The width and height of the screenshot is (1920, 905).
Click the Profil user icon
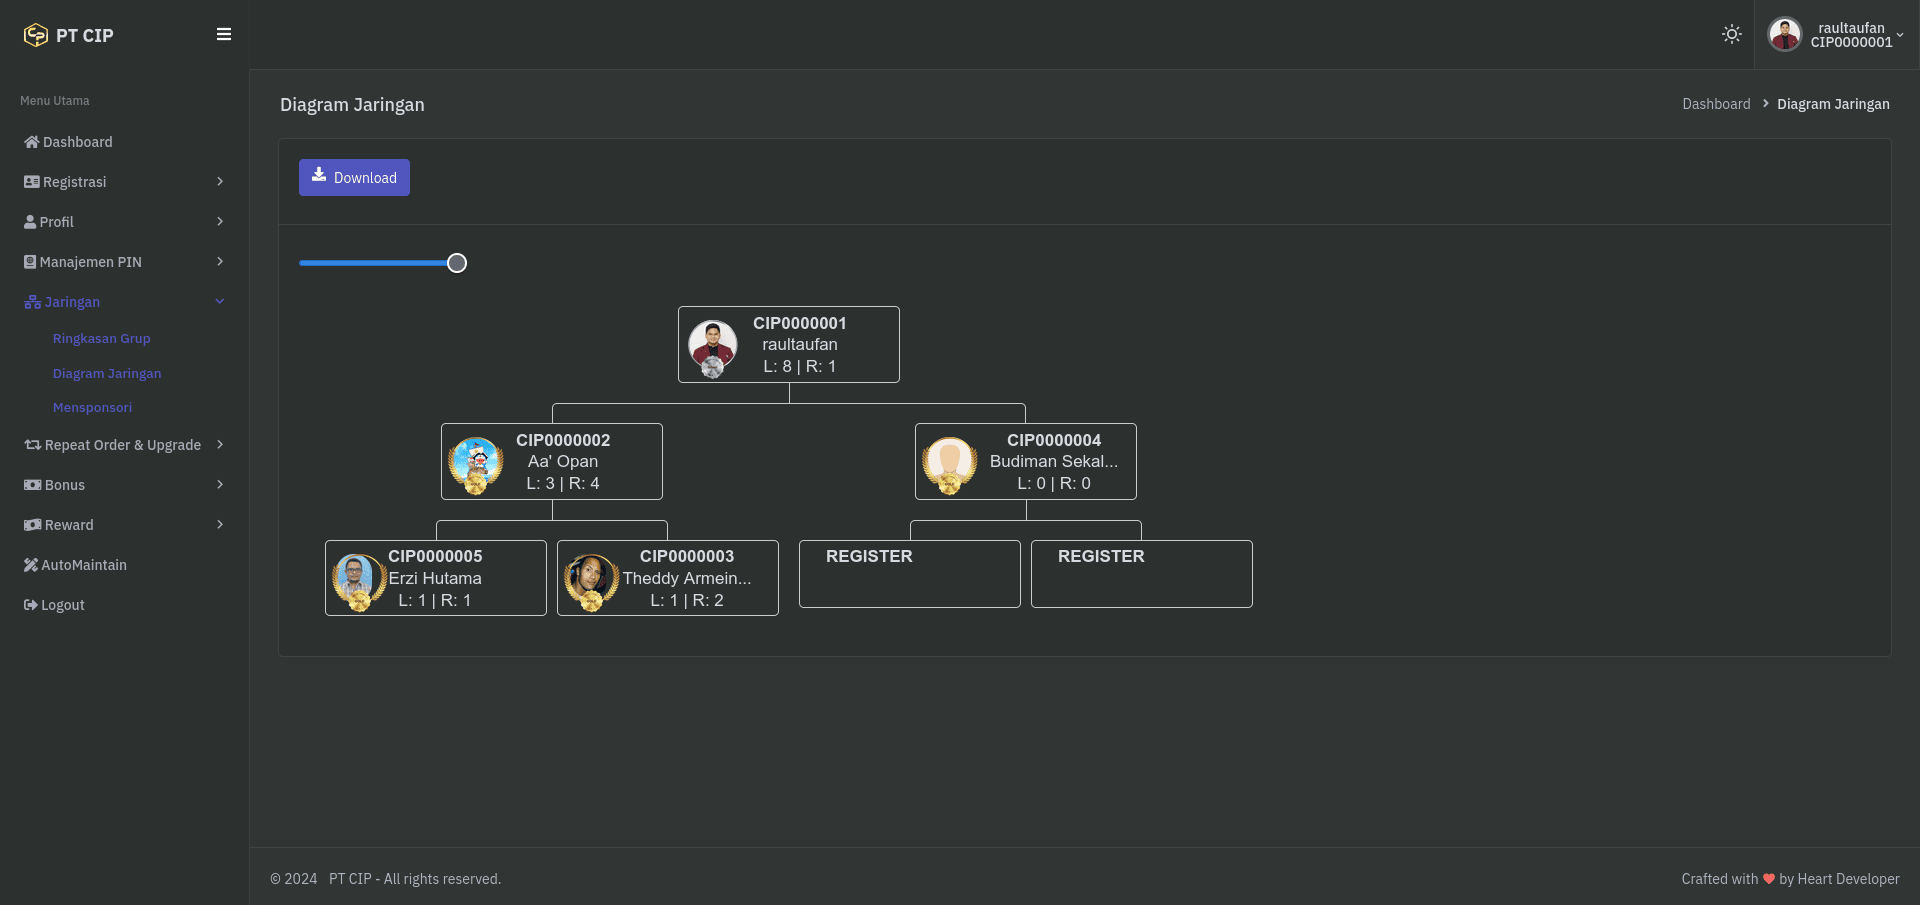(x=30, y=222)
